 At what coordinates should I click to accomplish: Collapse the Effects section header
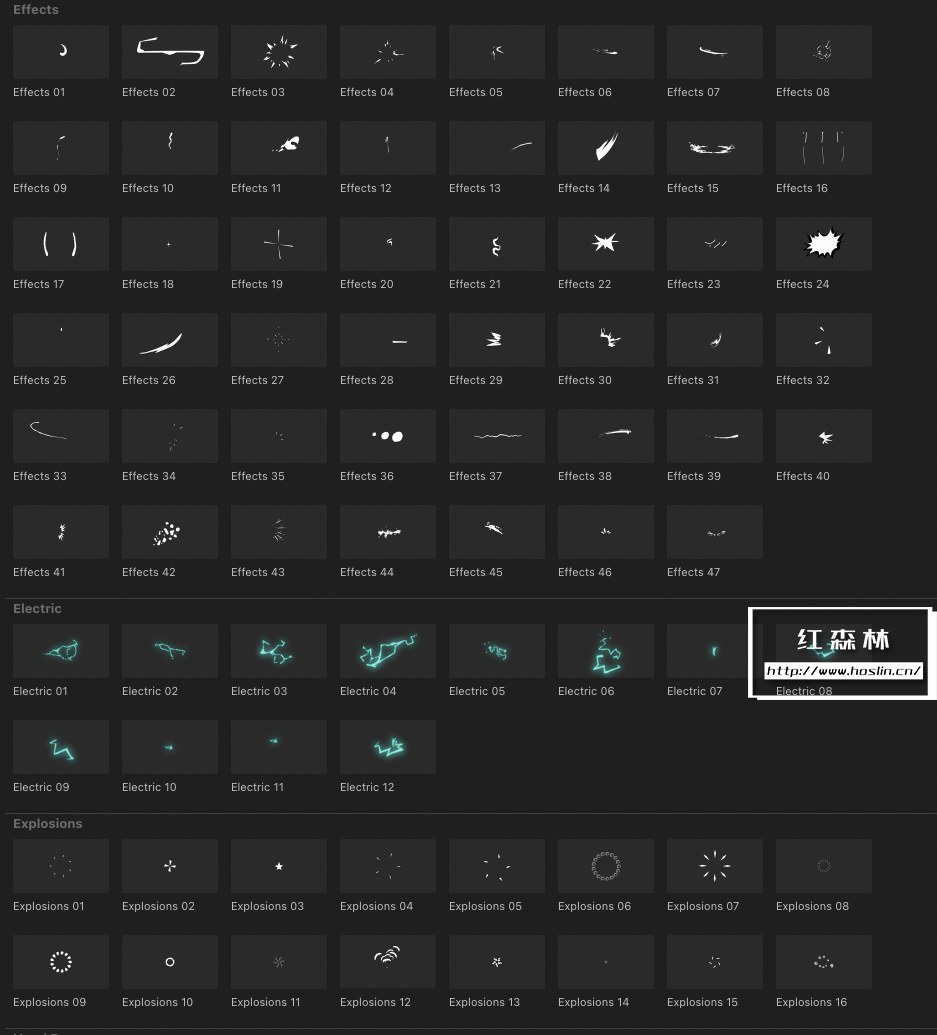coord(36,9)
